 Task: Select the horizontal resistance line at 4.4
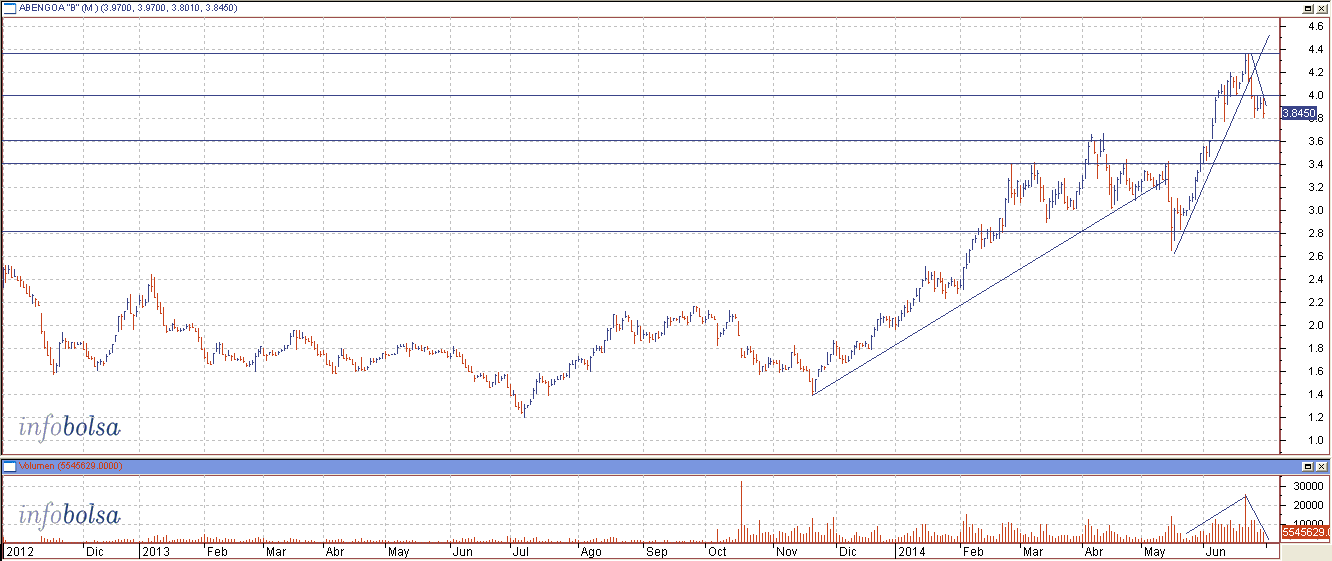tap(640, 53)
